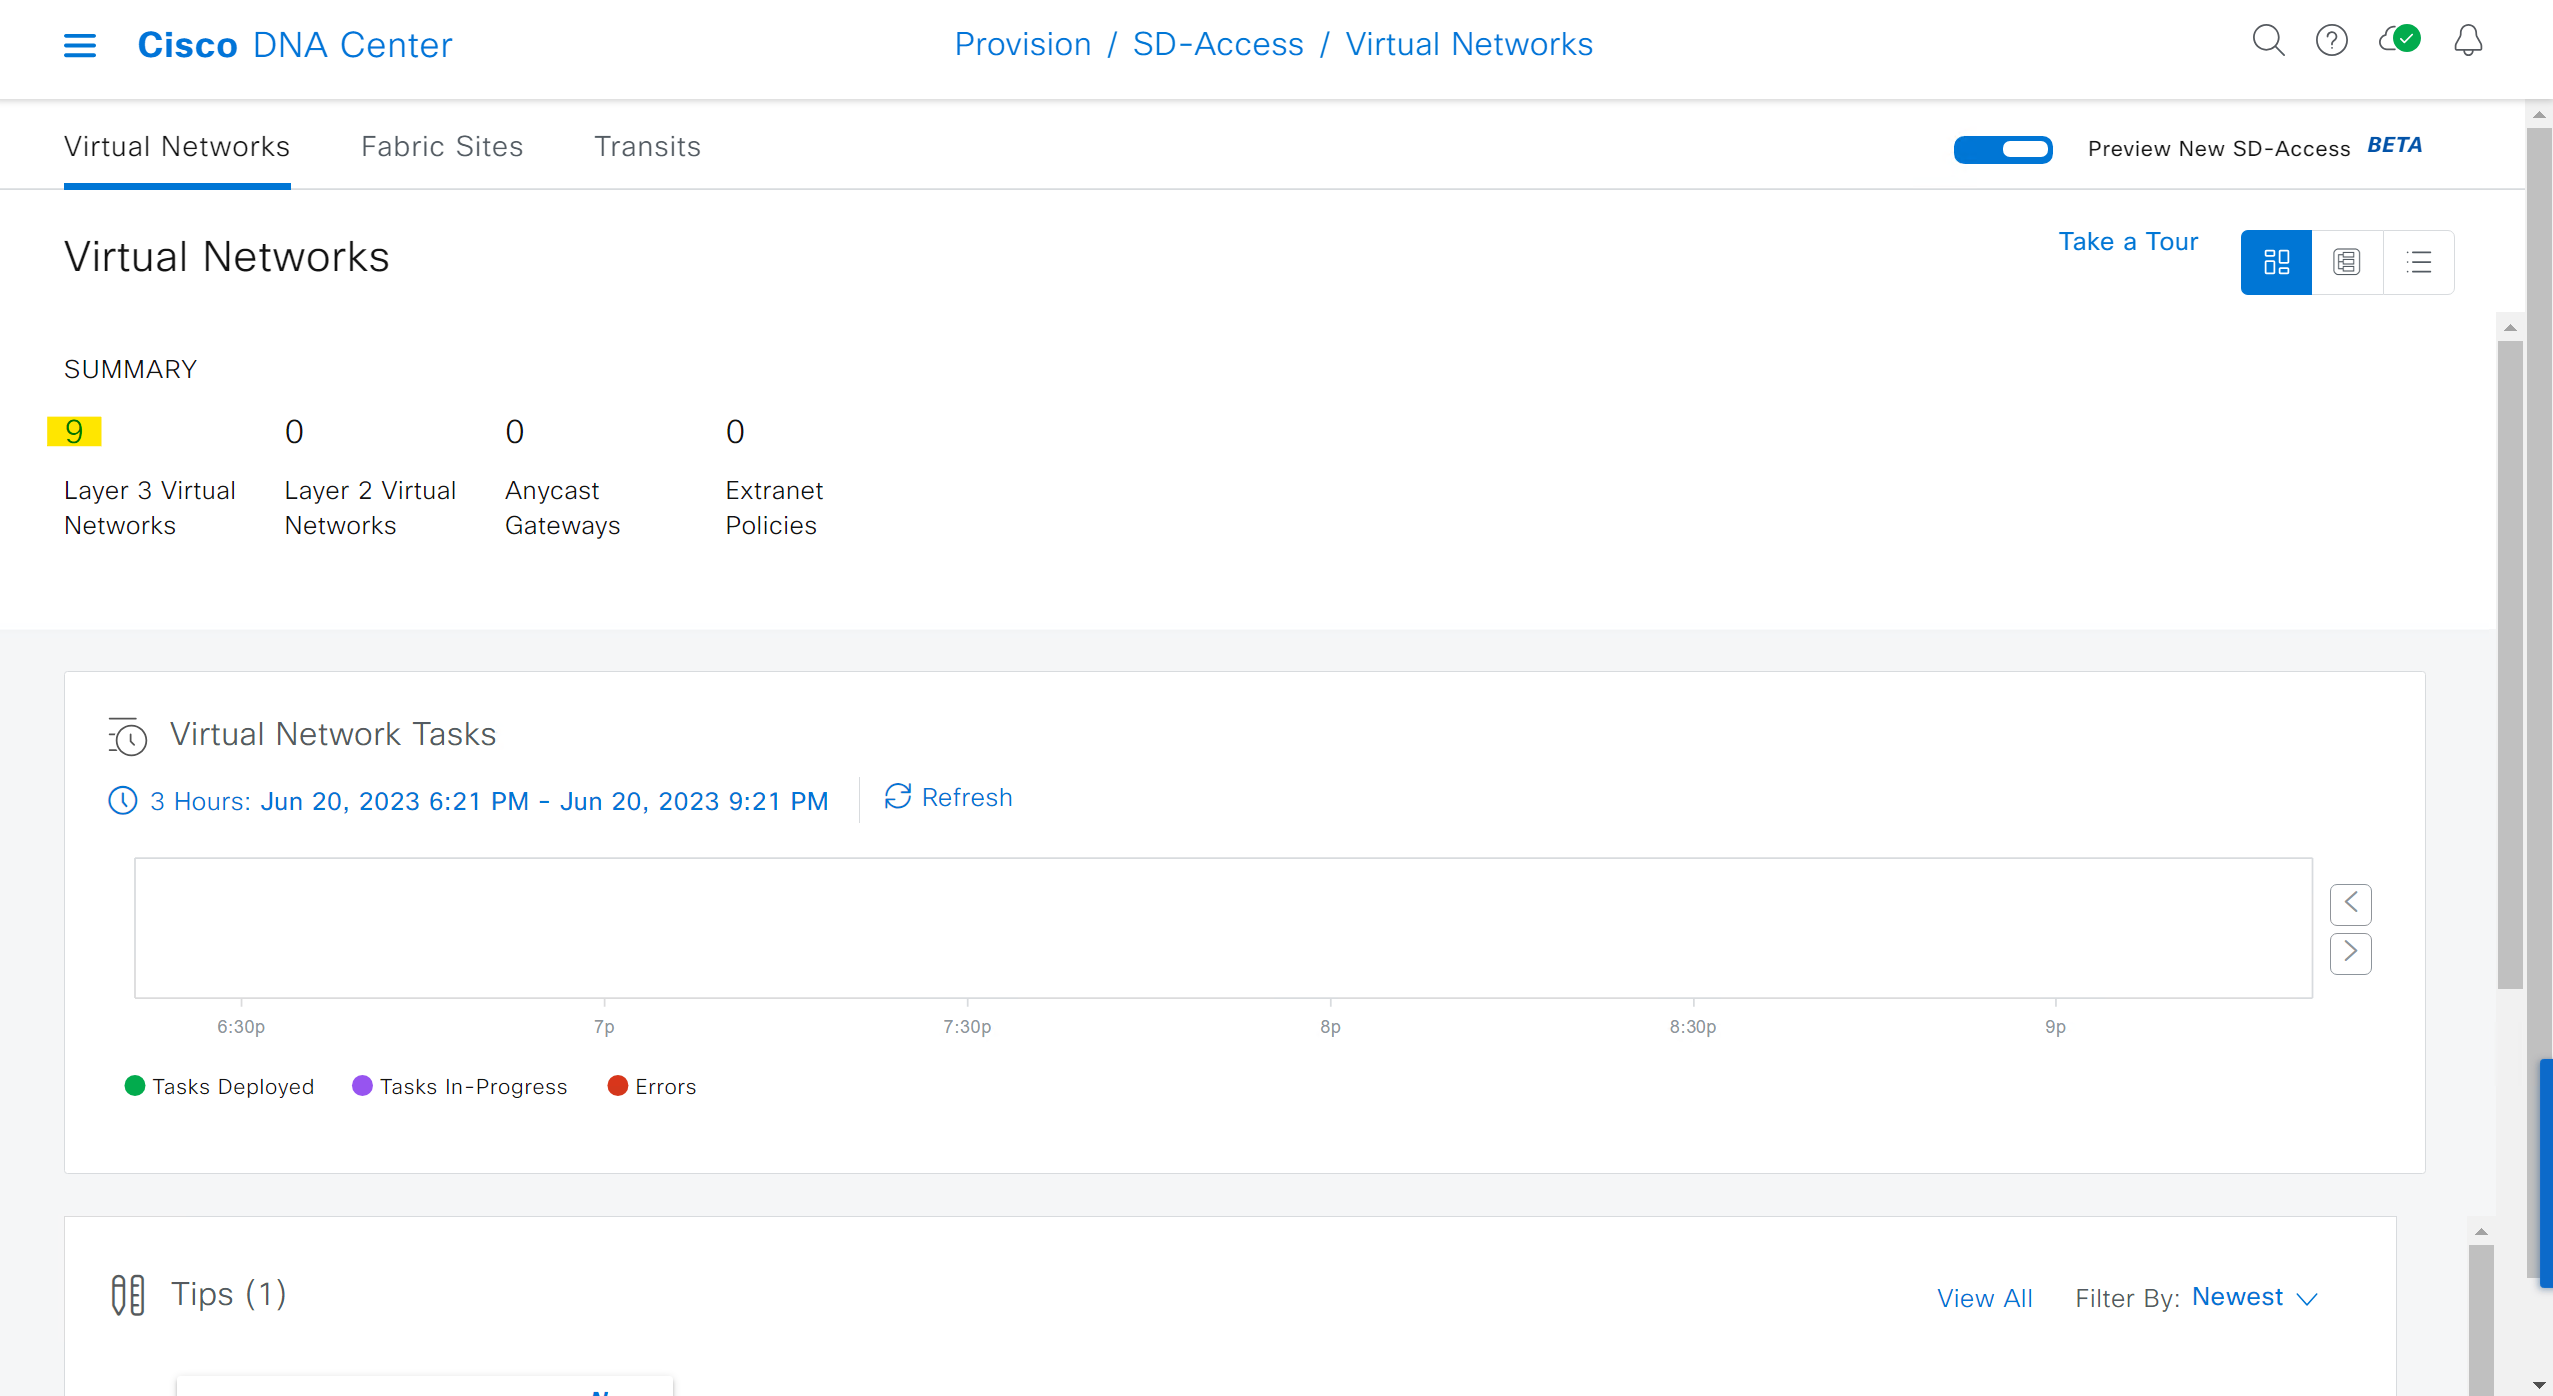Refresh the Virtual Network Tasks chart
2553x1396 pixels.
(947, 797)
